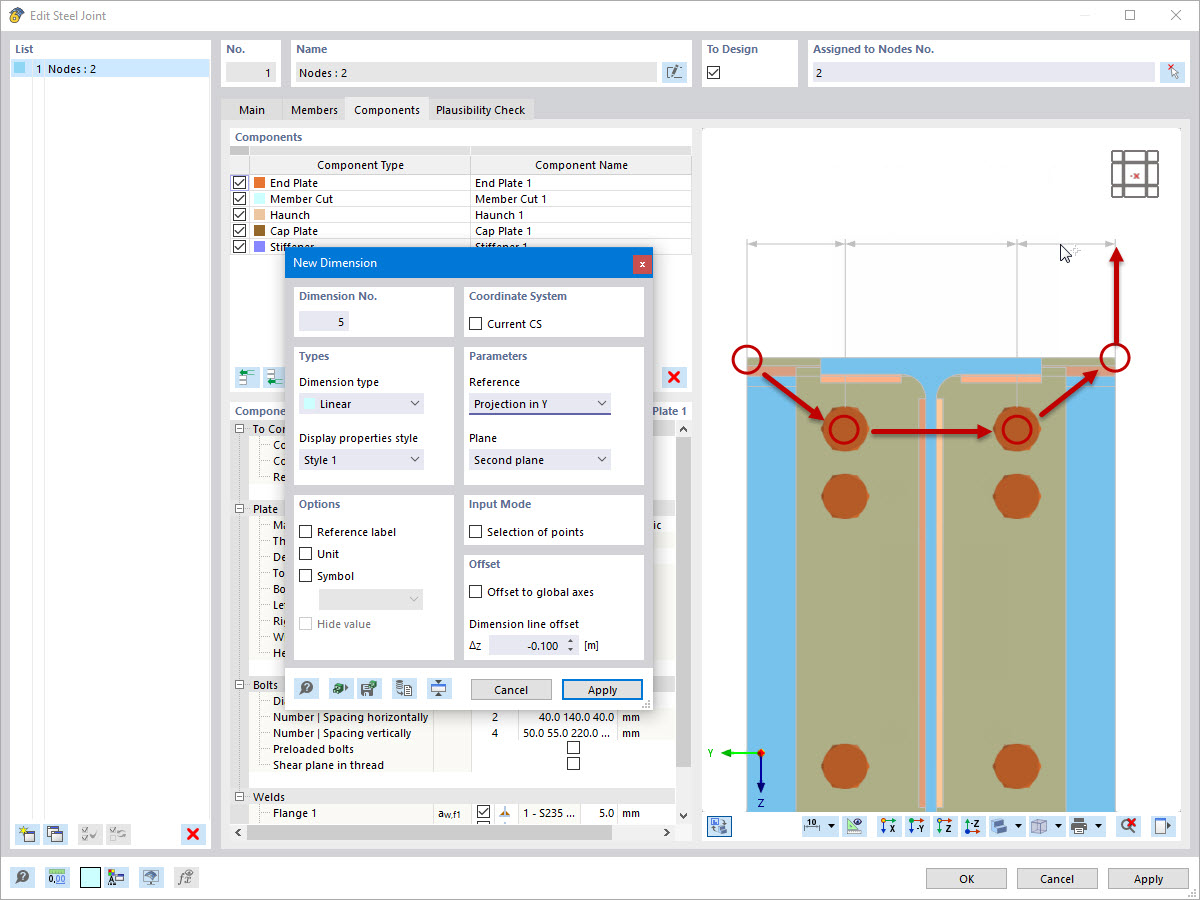This screenshot has width=1200, height=900.
Task: Click the show dimensions visibility icon with eye
Action: point(854,826)
